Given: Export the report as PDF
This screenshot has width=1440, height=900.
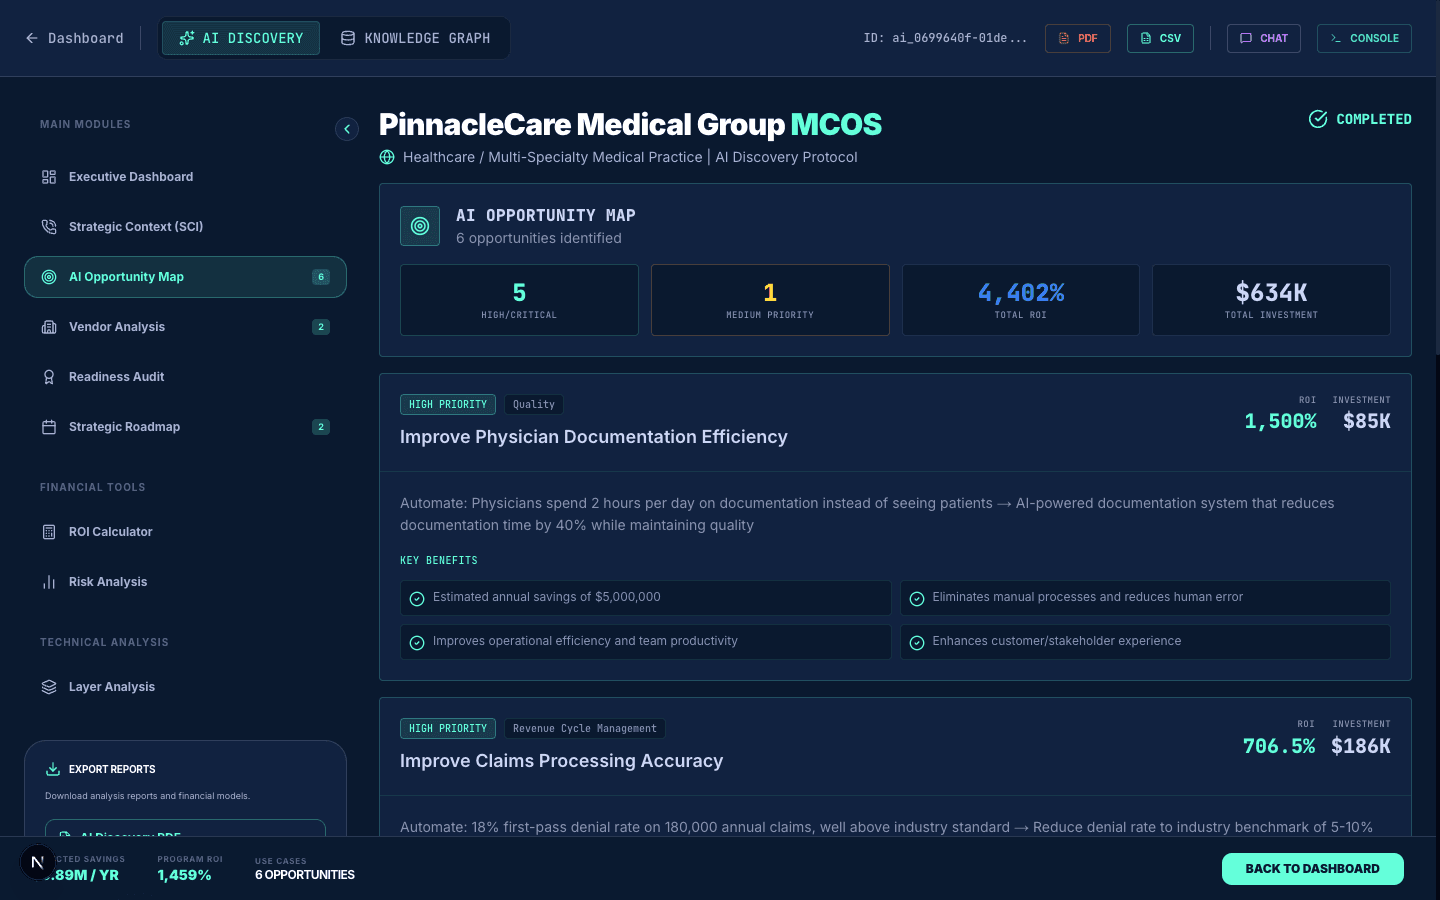Looking at the screenshot, I should tap(1078, 38).
